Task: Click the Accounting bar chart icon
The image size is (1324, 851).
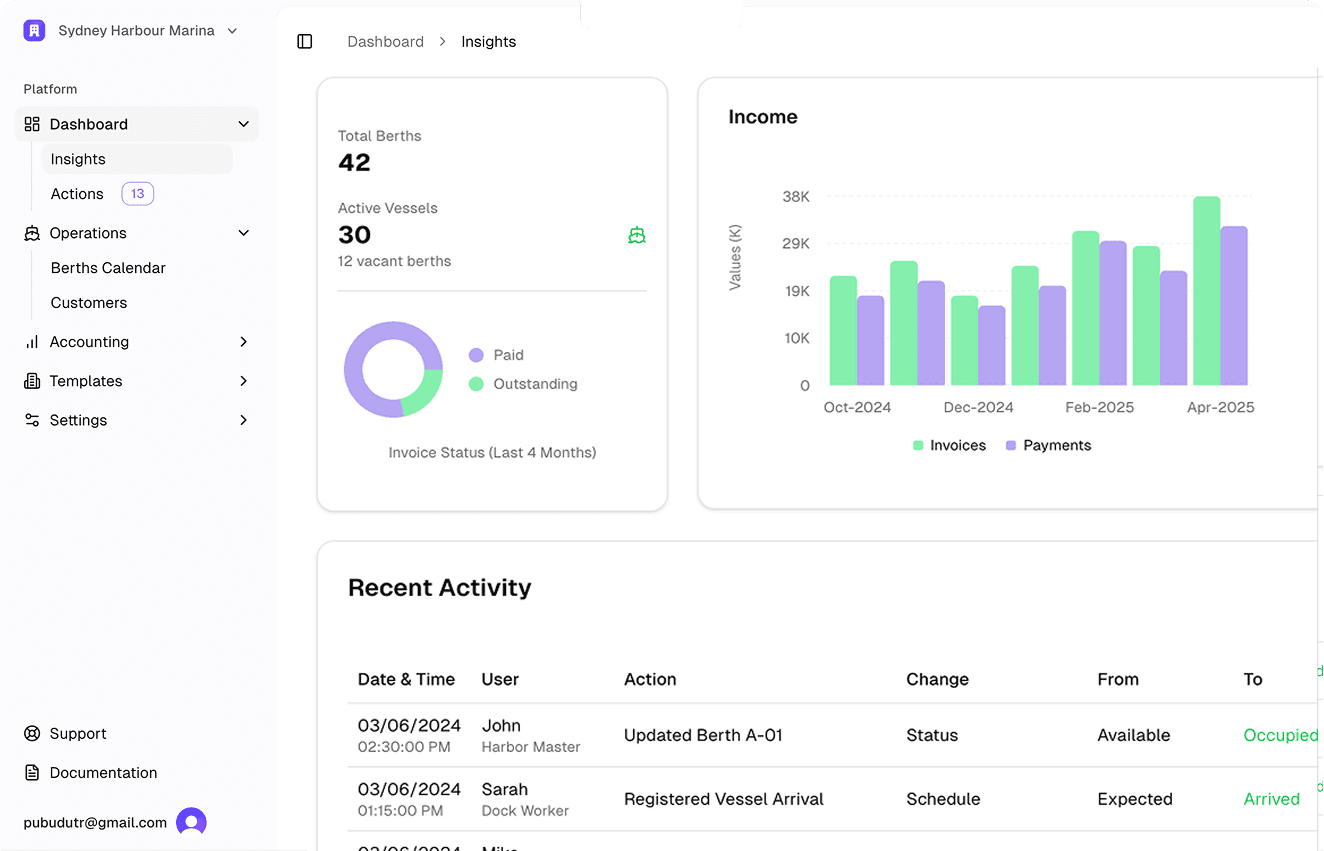Action: pos(32,342)
